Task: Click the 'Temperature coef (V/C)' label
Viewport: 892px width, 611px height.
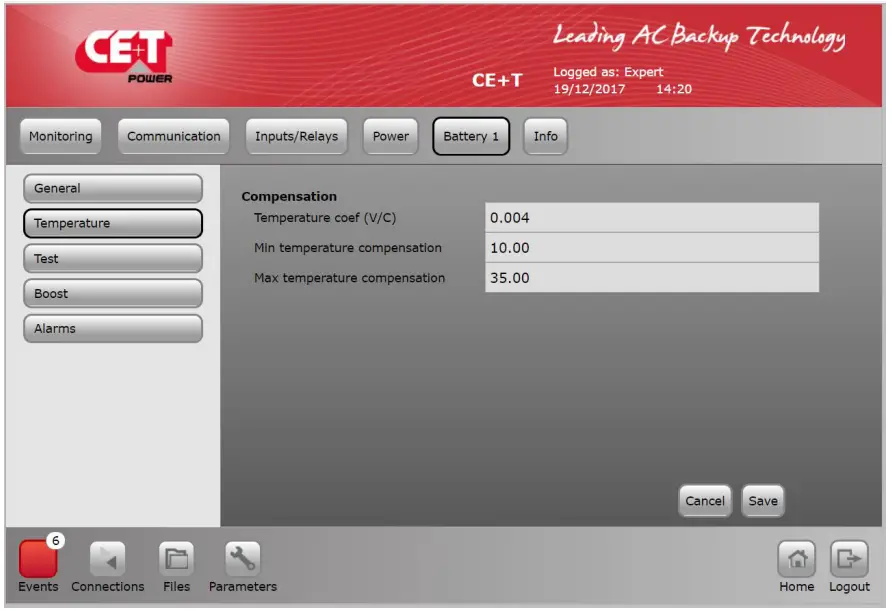Action: click(325, 218)
